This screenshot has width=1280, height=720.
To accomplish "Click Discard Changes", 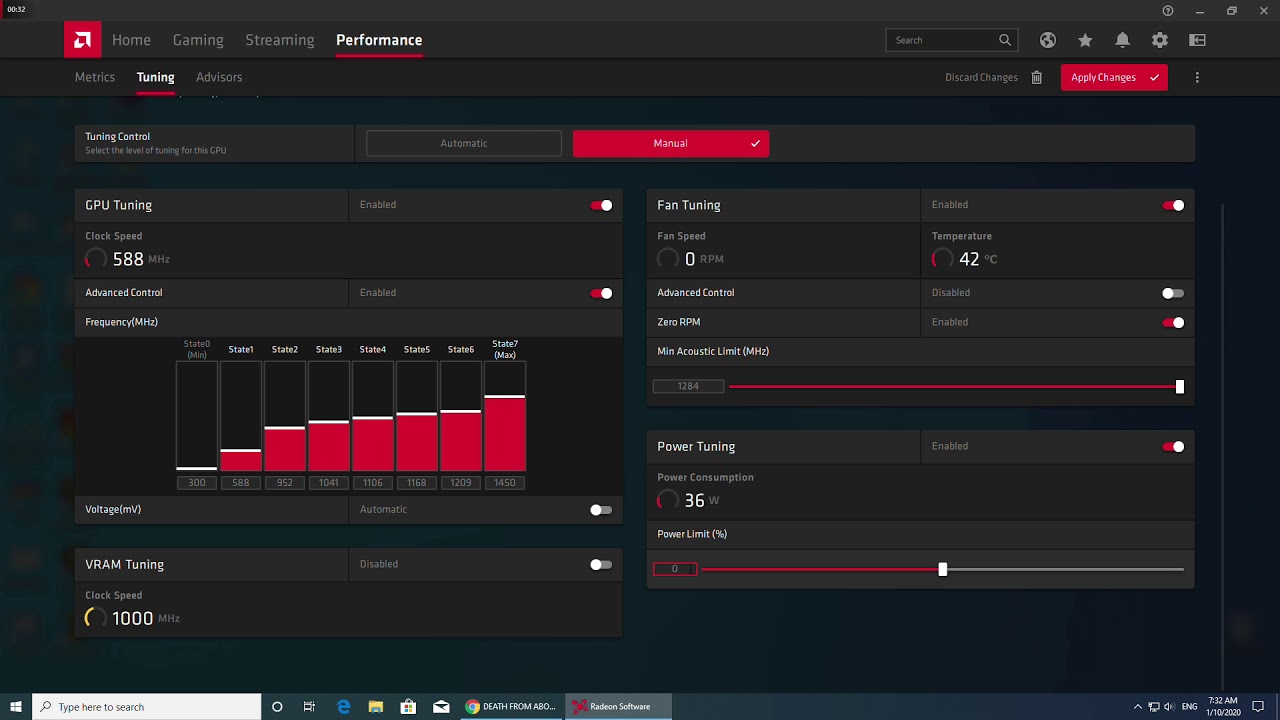I will click(x=981, y=77).
